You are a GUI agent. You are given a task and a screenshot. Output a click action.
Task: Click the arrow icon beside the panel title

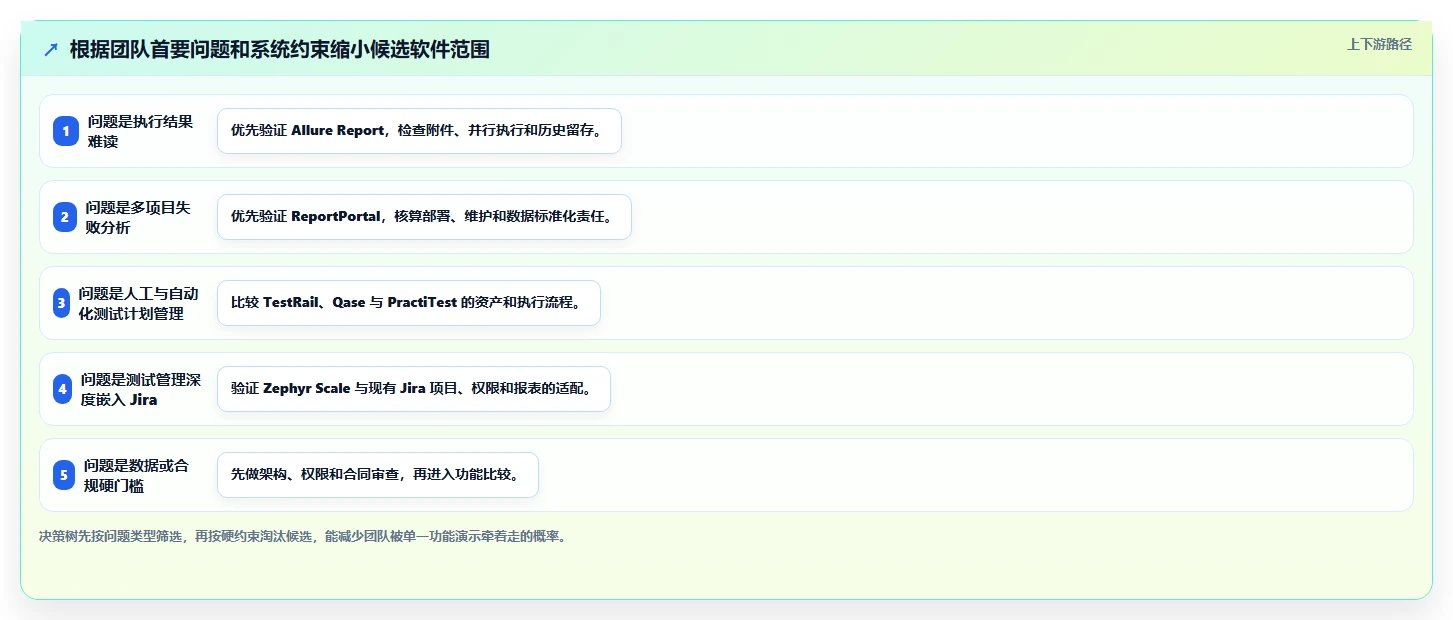[x=51, y=50]
